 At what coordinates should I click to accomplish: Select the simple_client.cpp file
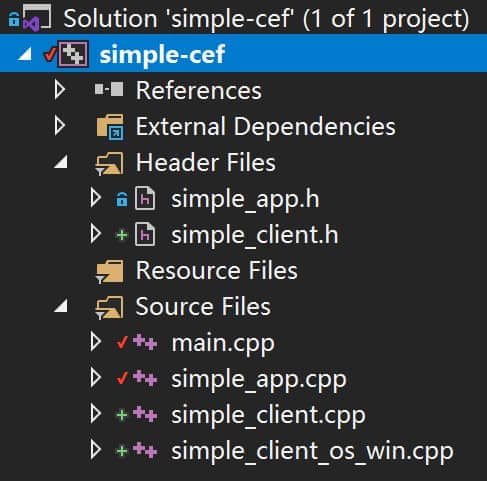(268, 415)
